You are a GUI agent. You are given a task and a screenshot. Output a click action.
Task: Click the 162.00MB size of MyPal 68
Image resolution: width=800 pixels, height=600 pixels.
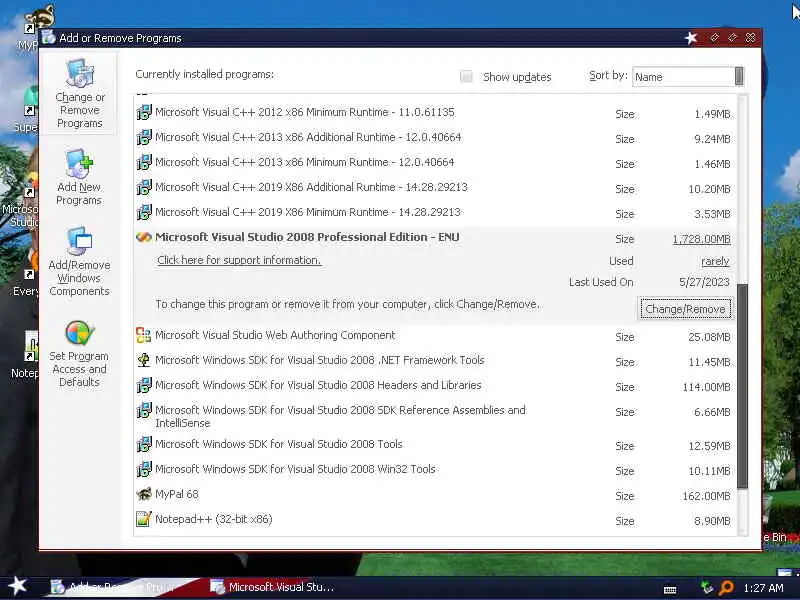click(x=706, y=496)
